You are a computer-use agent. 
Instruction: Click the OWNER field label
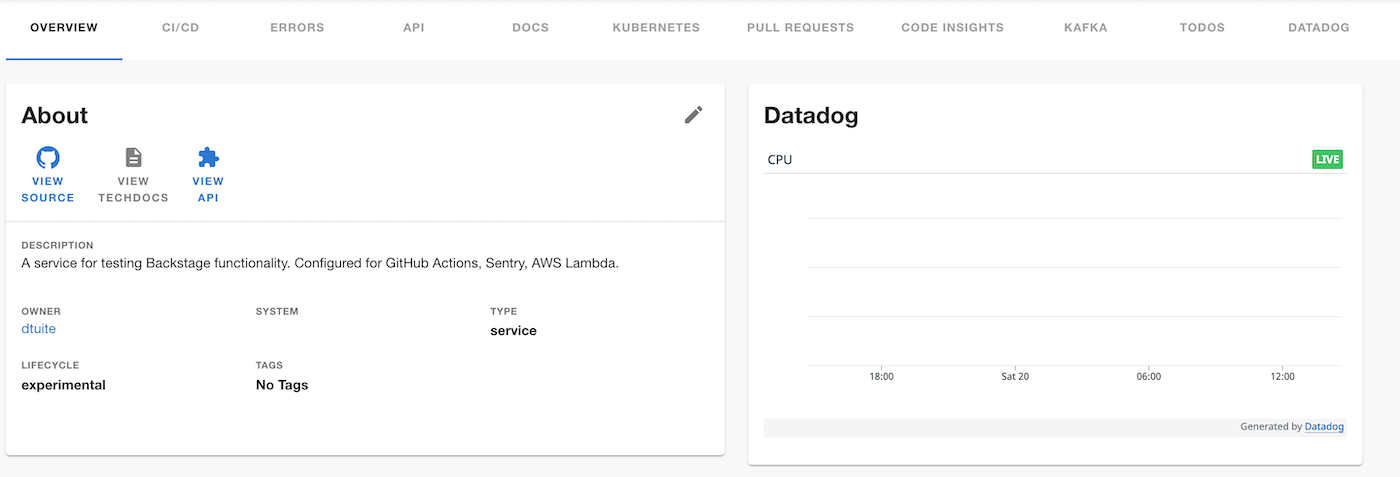[41, 312]
